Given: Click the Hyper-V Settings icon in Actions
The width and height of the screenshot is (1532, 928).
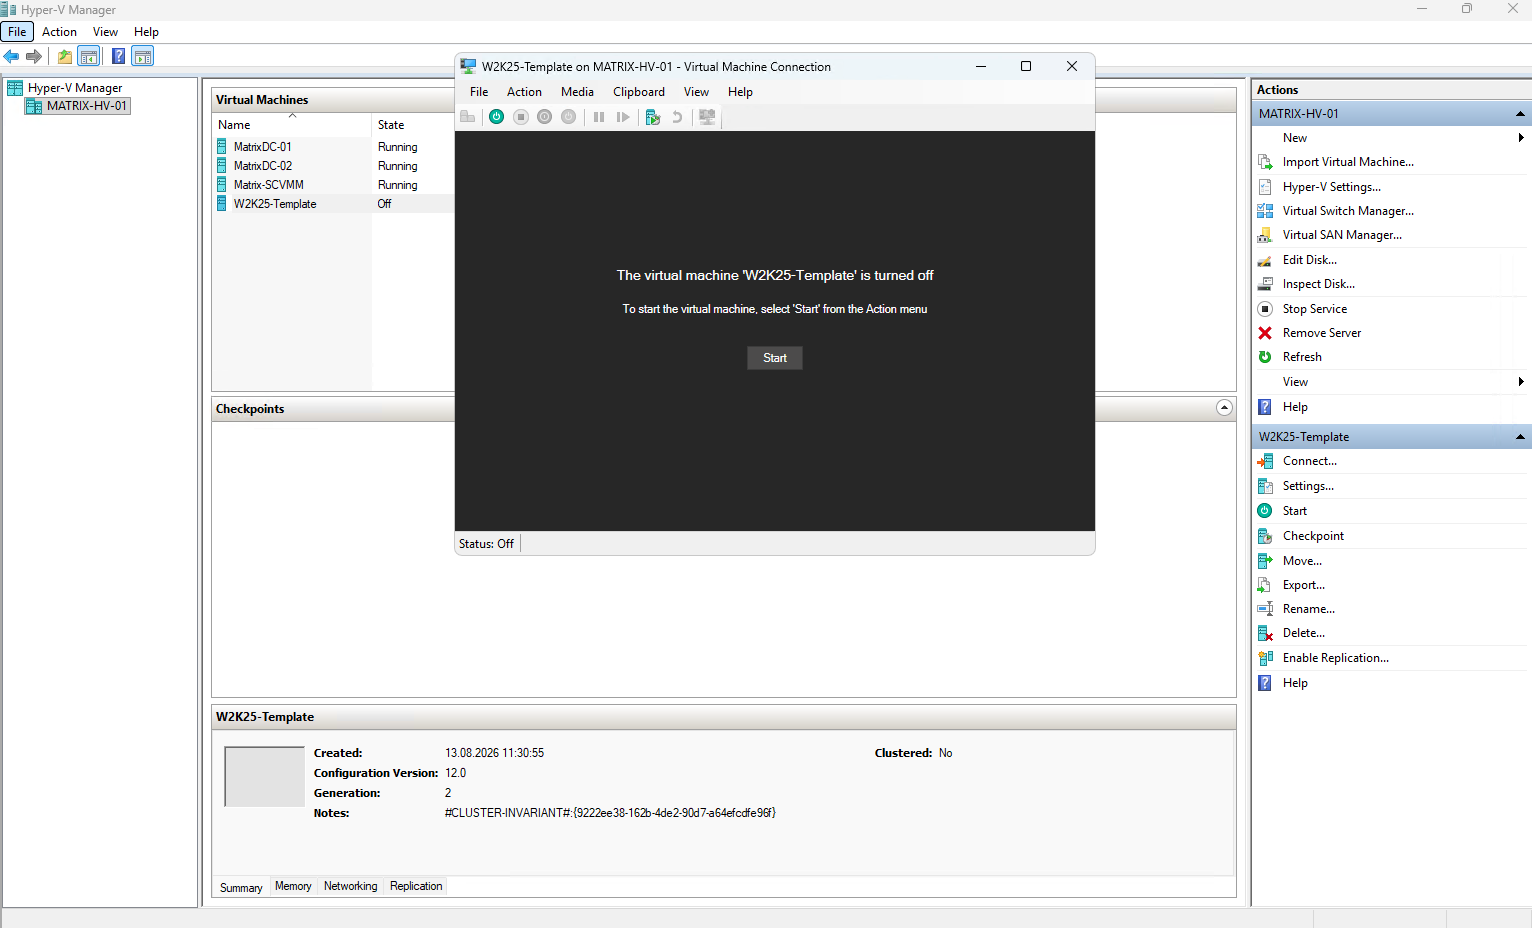Looking at the screenshot, I should 1265,187.
